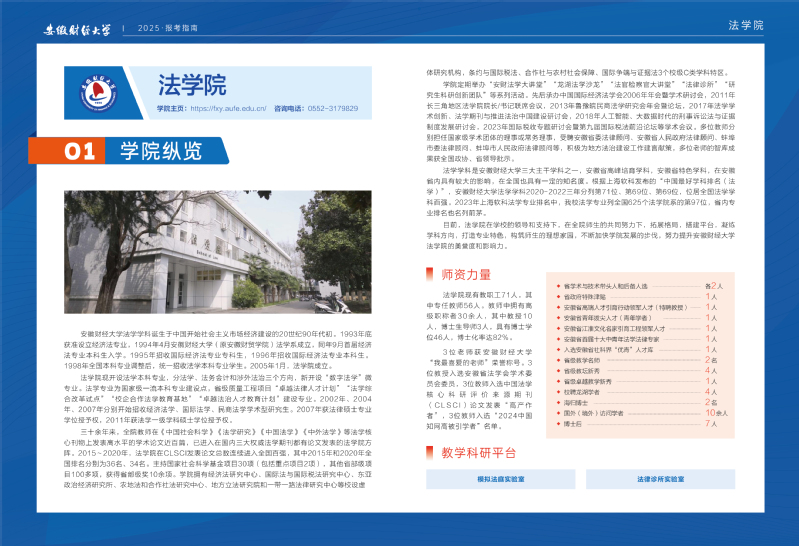Select the 博士后 row
The height and width of the screenshot is (546, 799).
point(637,424)
